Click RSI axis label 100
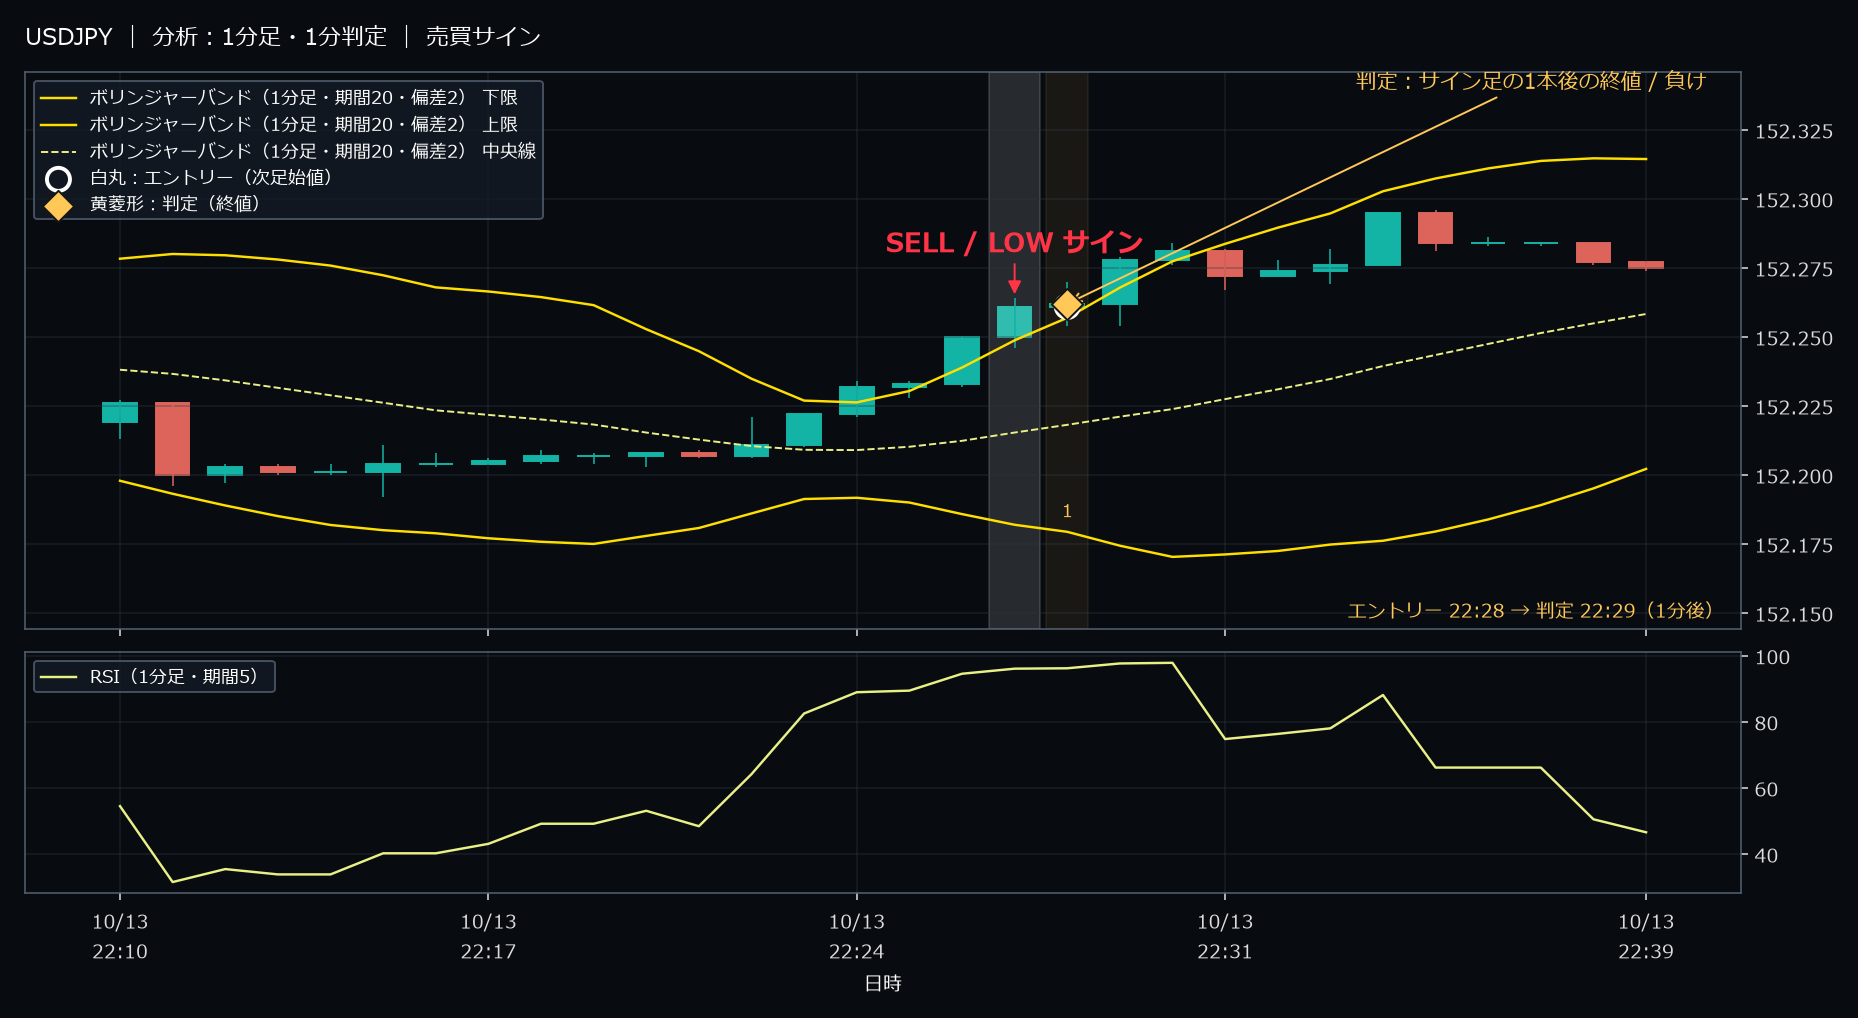Screen dimensions: 1858x1018 (1772, 658)
